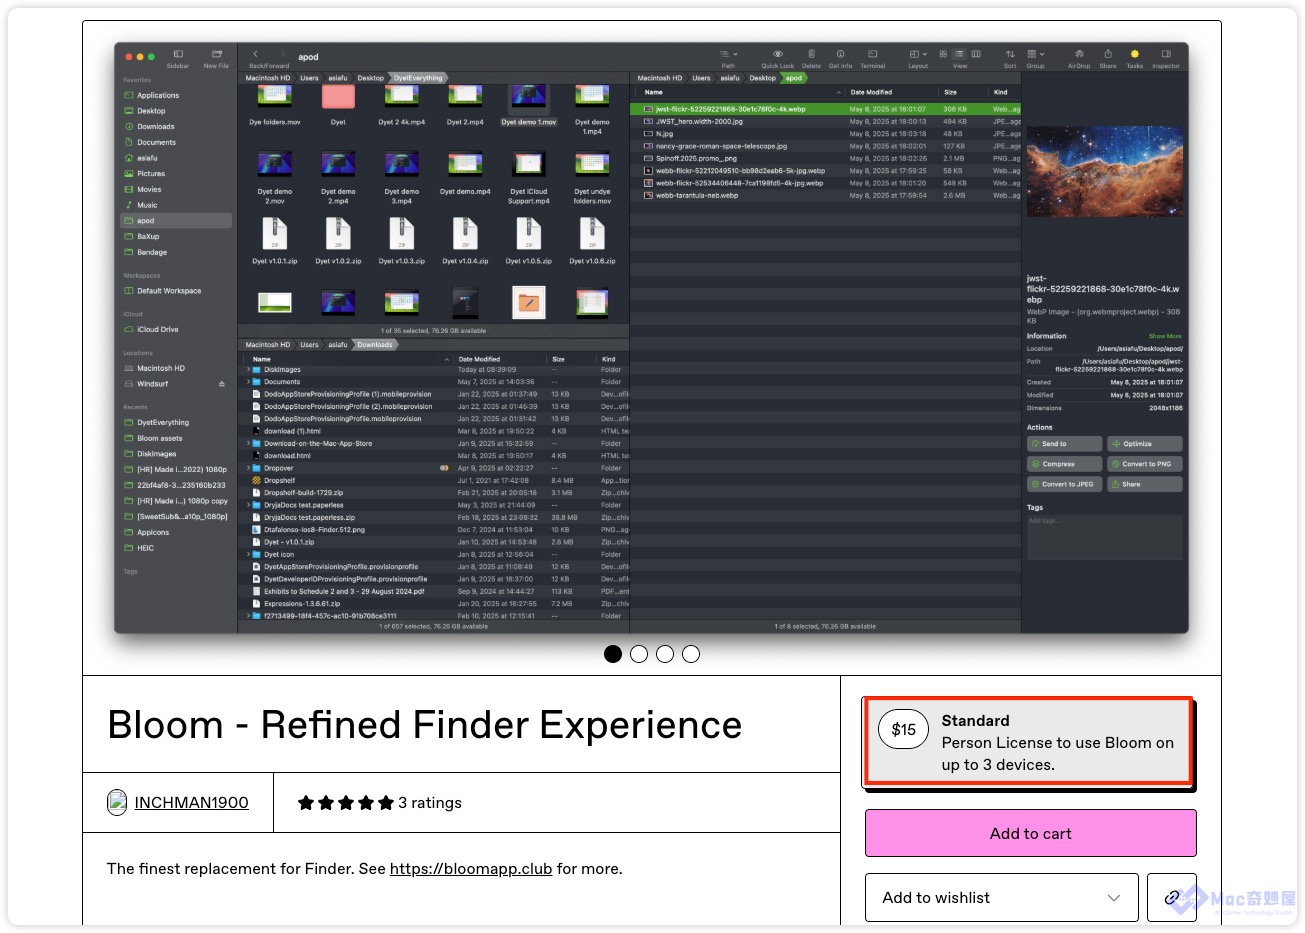Image resolution: width=1305 pixels, height=933 pixels.
Task: Expand the Dropover folder row
Action: (x=249, y=468)
